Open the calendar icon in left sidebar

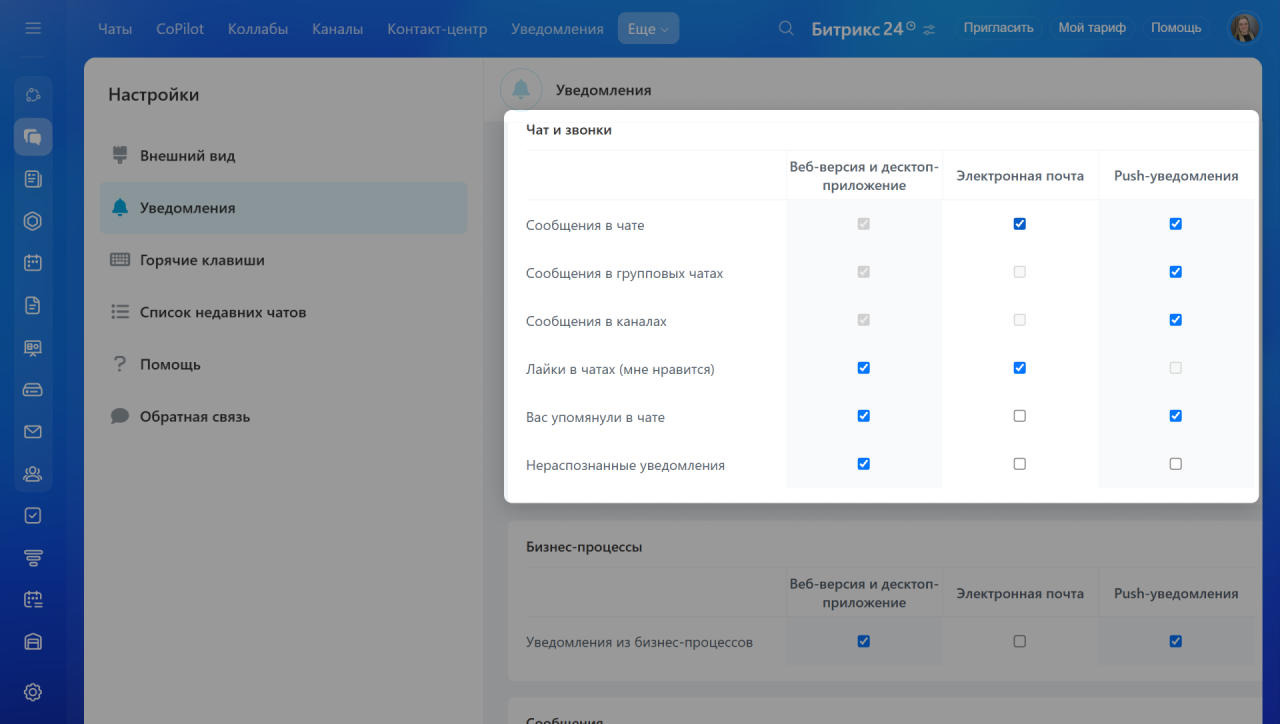33,263
